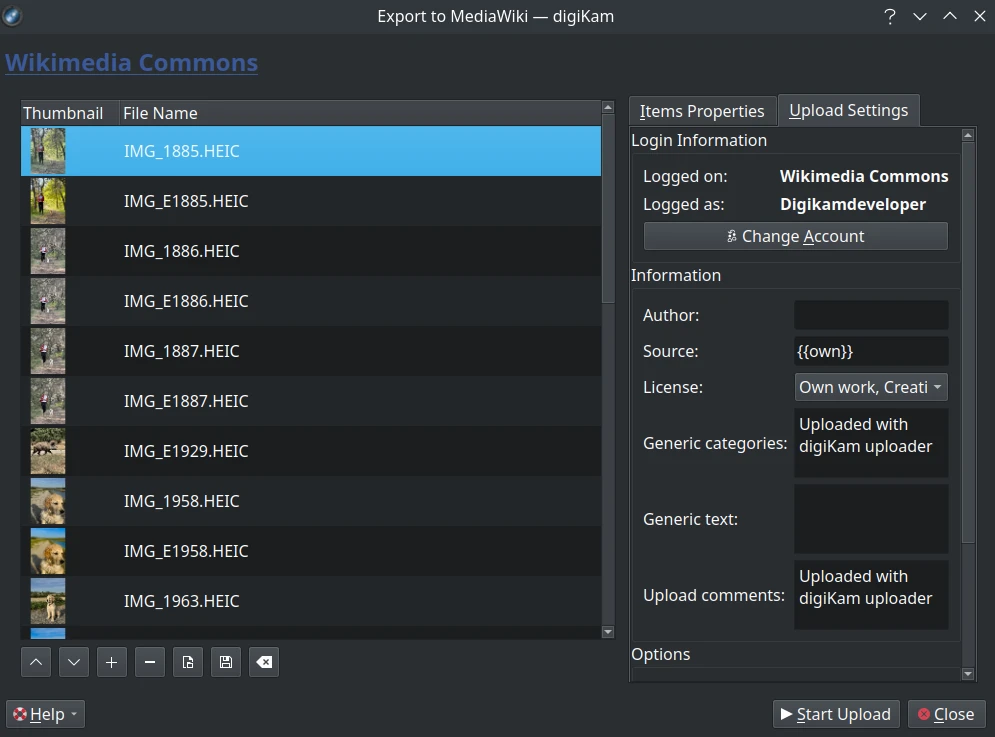
Task: Start Upload using the play icon
Action: click(x=786, y=714)
